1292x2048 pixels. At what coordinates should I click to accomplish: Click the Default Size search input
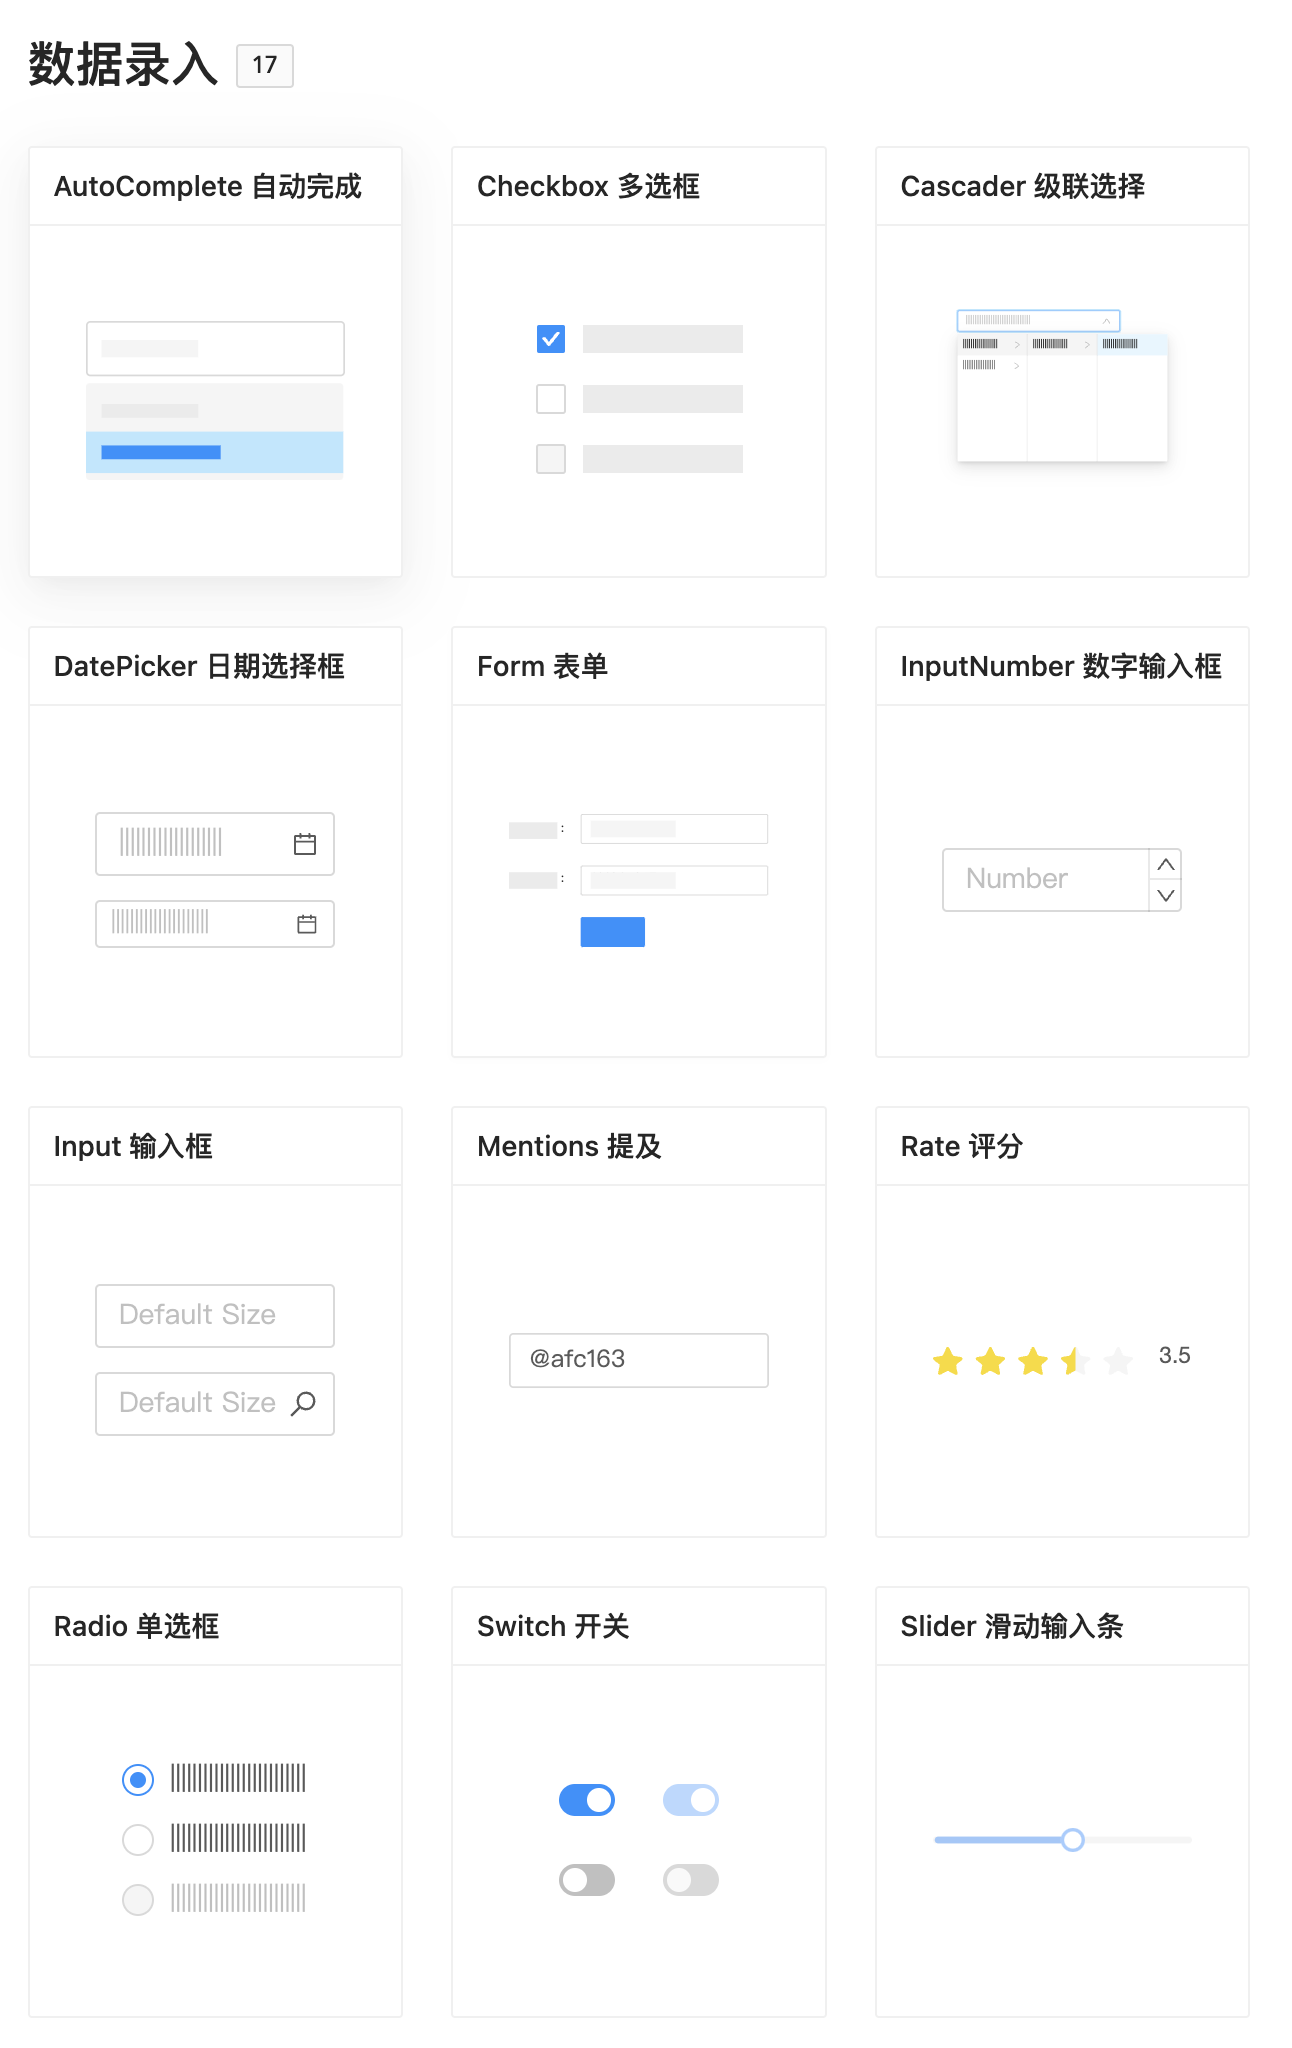pos(215,1404)
